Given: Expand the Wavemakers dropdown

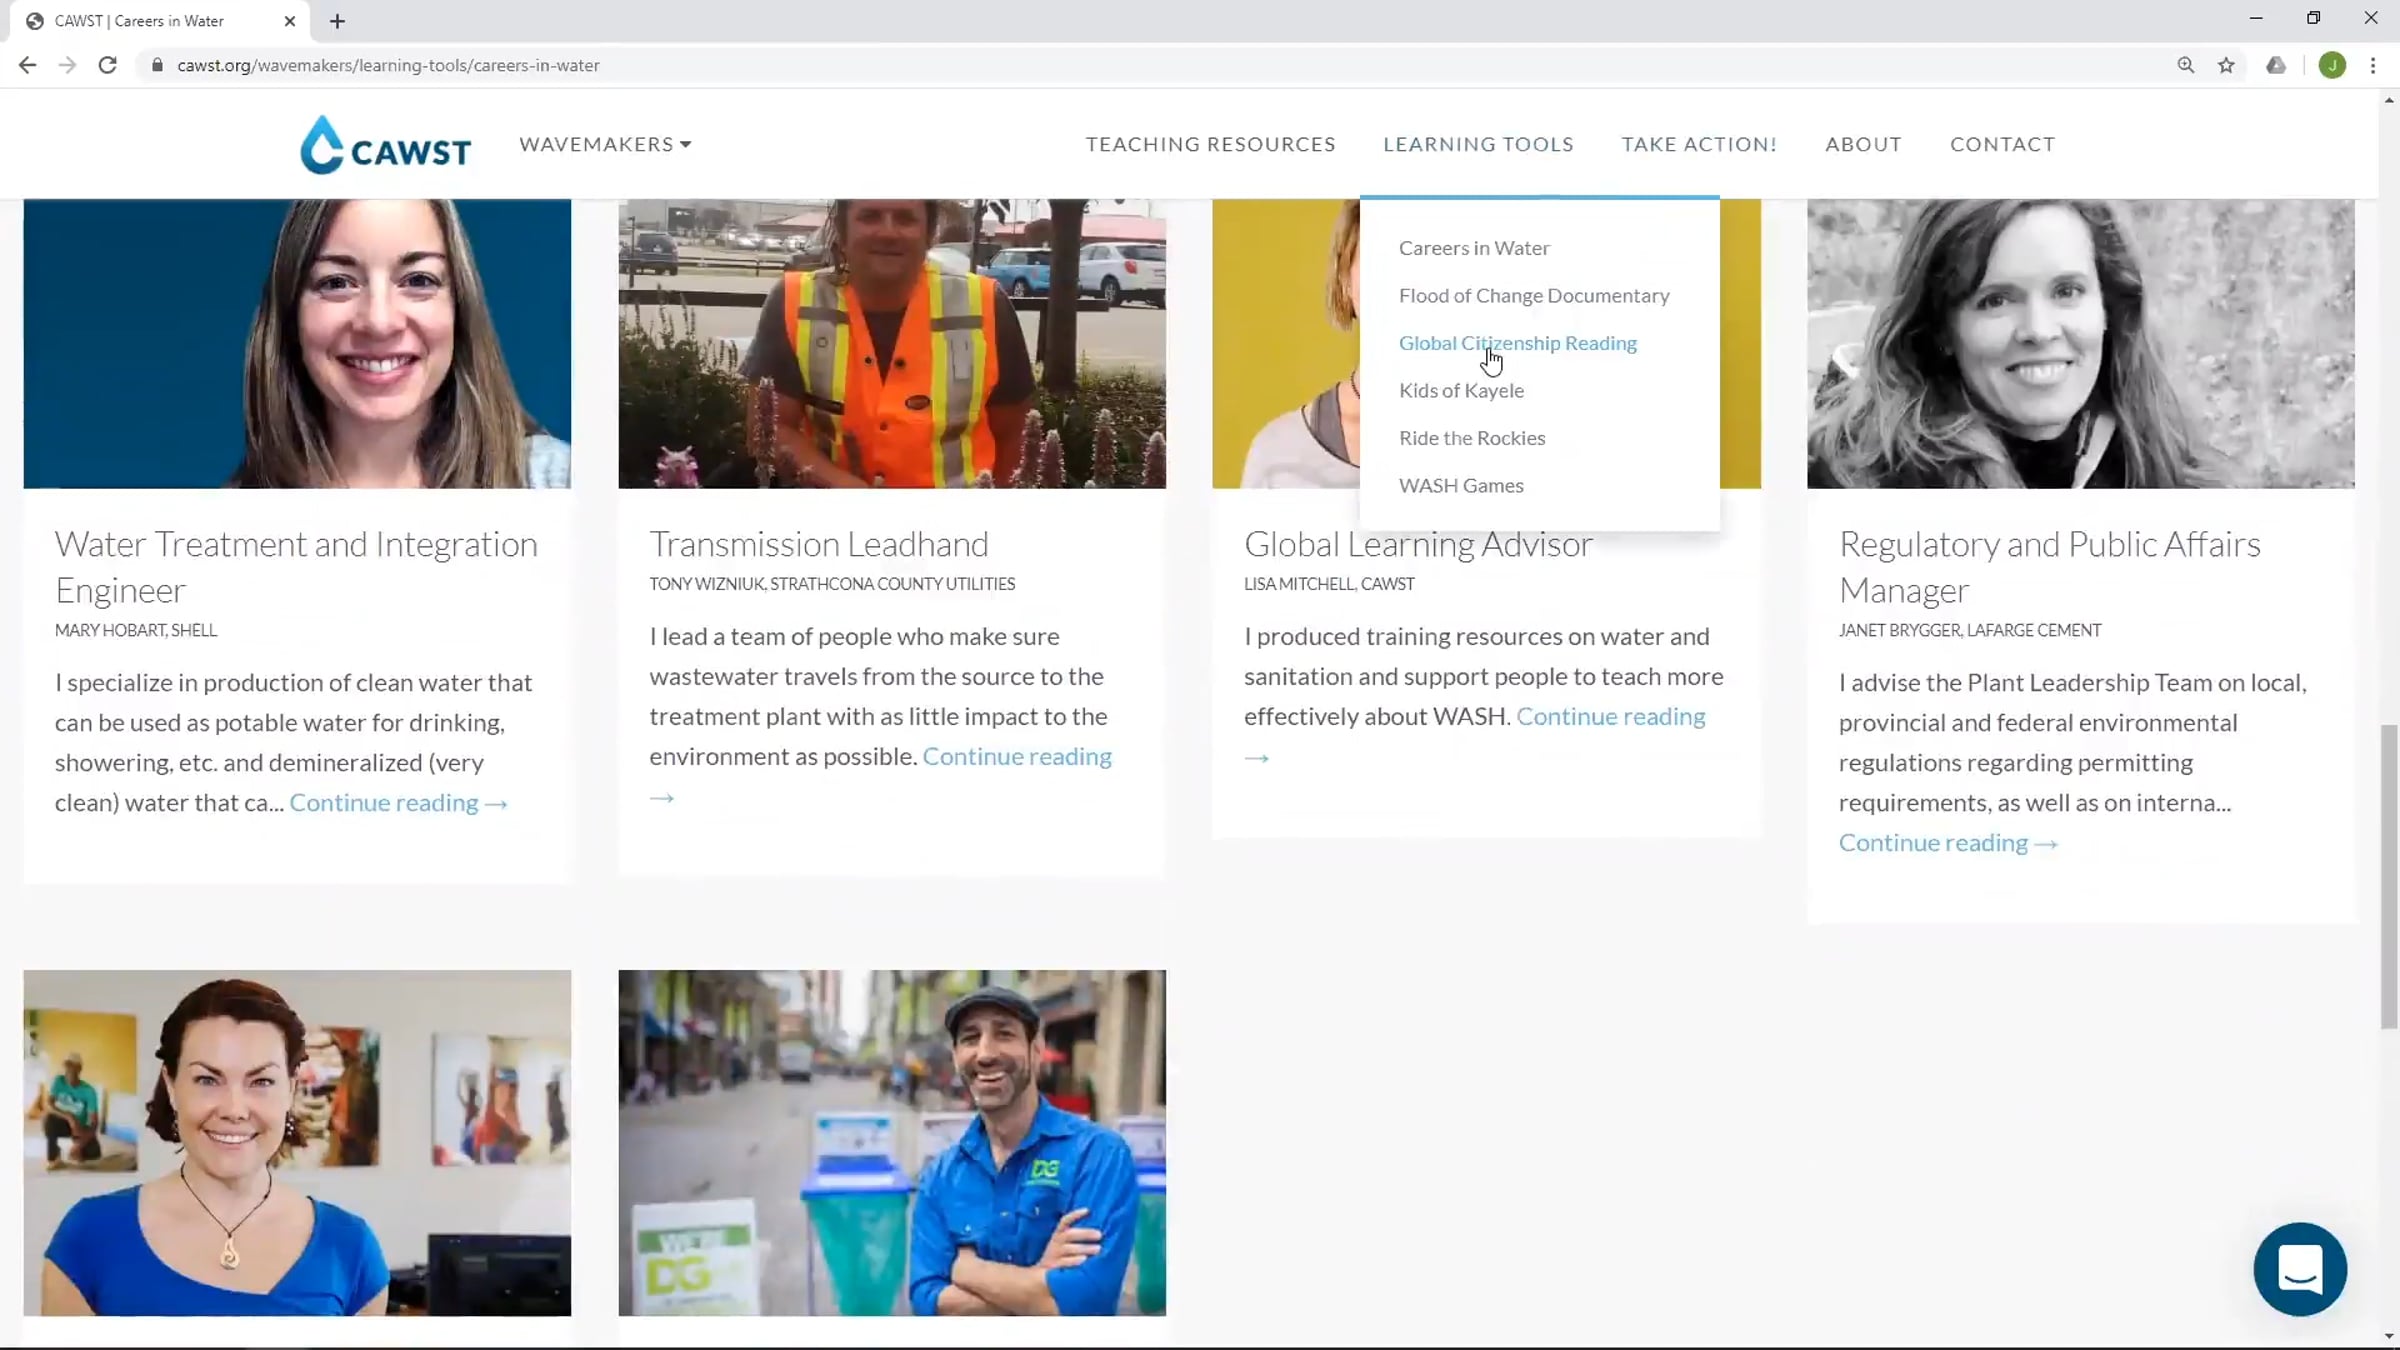Looking at the screenshot, I should click(x=605, y=144).
